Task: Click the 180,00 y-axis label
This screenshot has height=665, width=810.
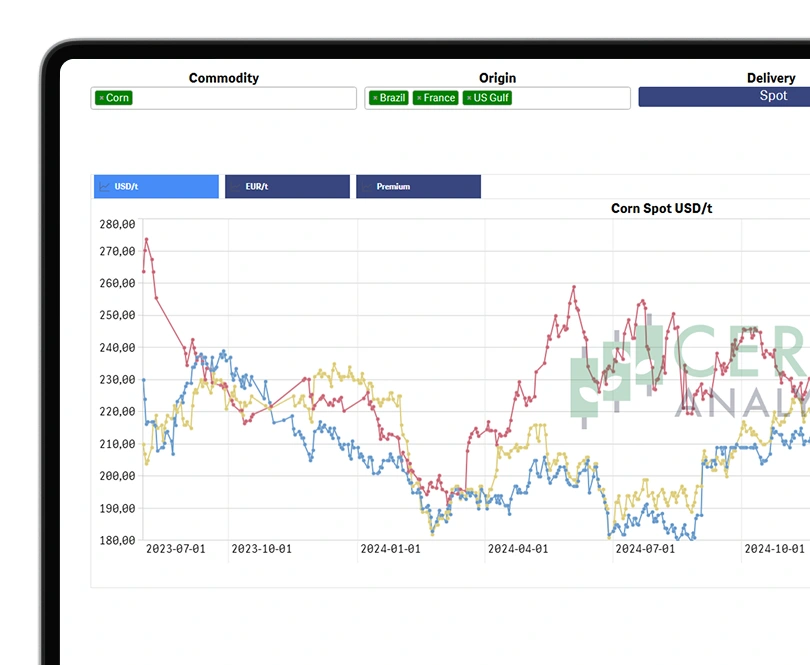Action: click(x=117, y=540)
